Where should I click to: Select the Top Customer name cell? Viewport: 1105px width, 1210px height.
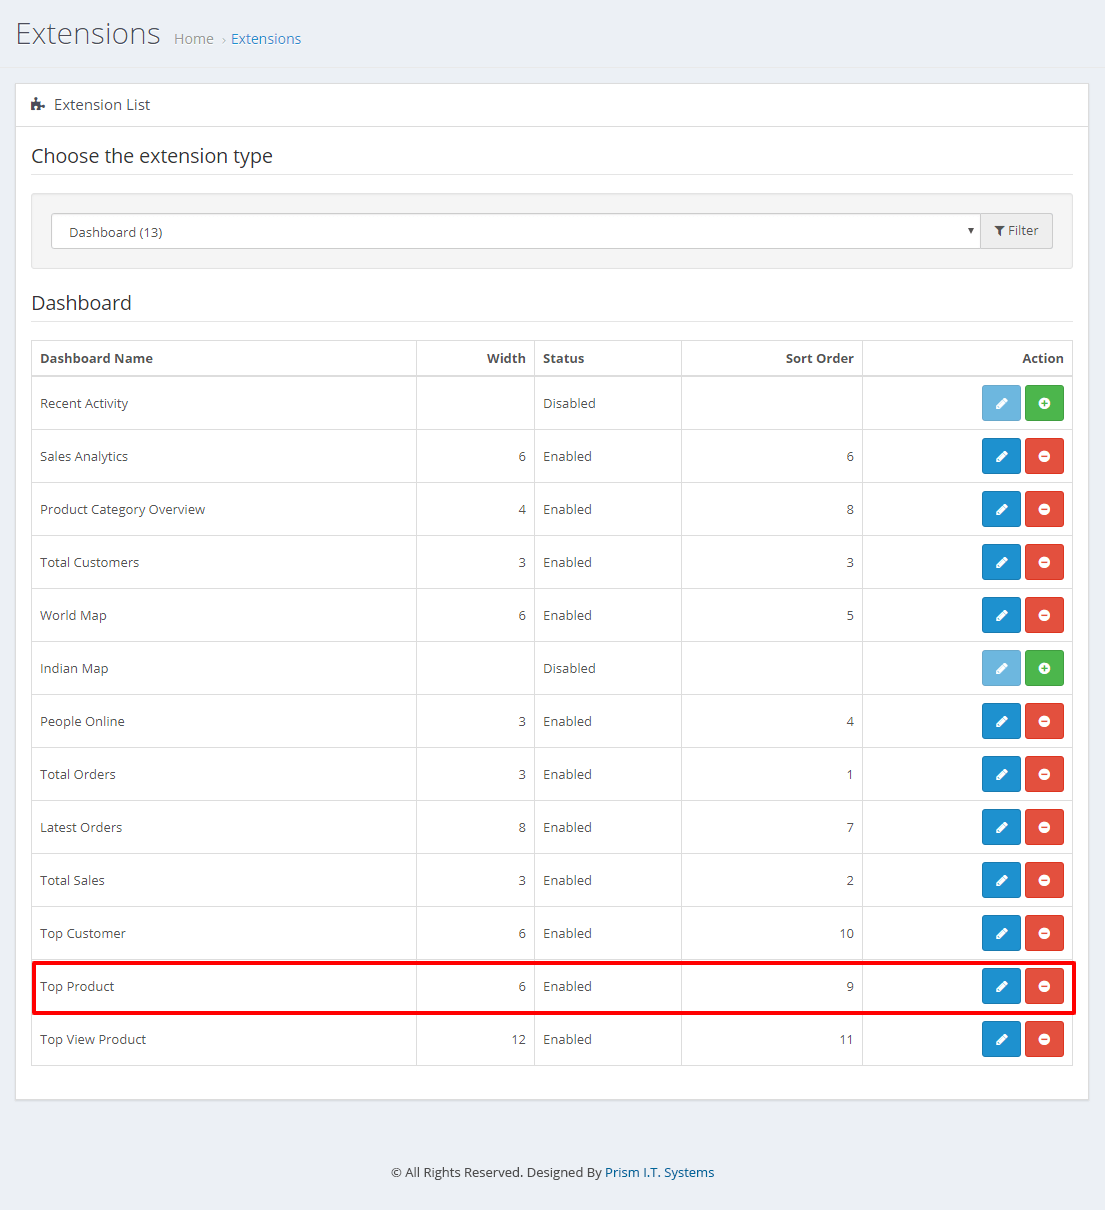coord(224,933)
